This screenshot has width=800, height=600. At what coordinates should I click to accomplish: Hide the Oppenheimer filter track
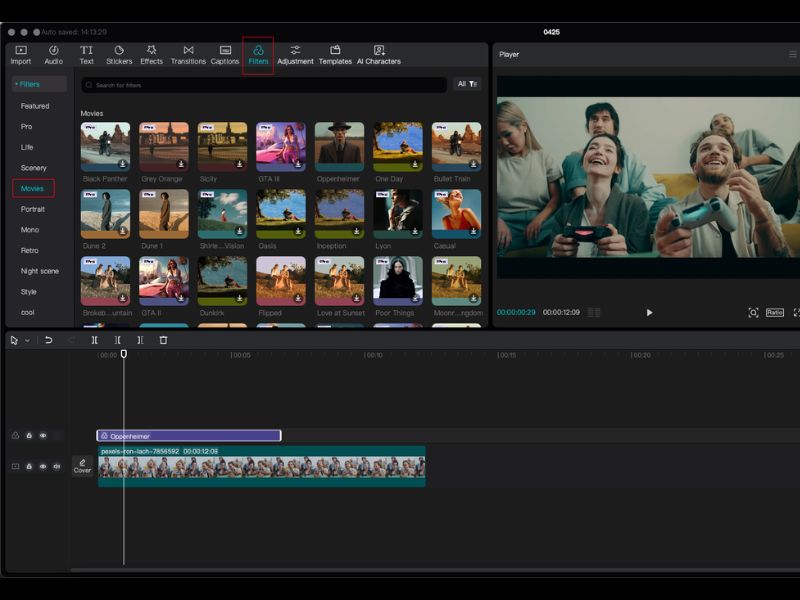(x=43, y=435)
